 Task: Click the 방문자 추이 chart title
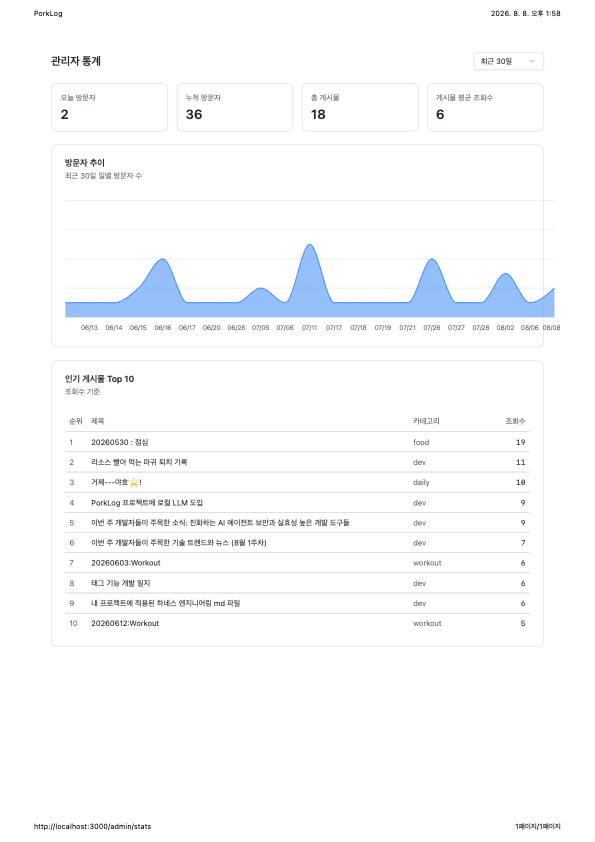point(85,163)
